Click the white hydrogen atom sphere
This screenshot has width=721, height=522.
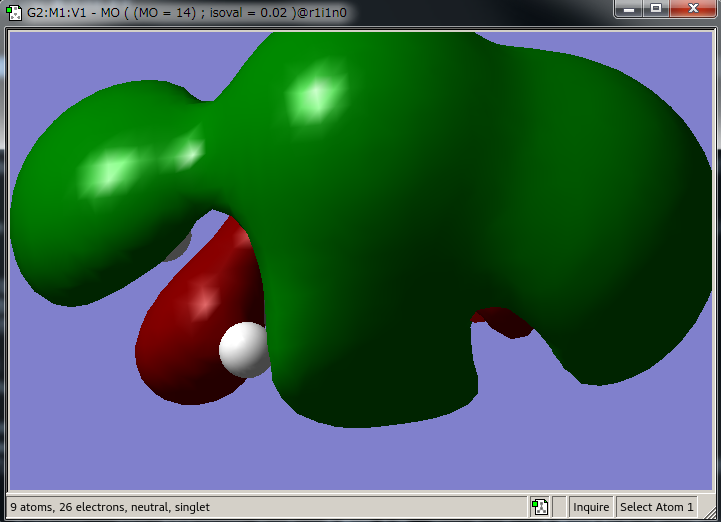tap(242, 349)
